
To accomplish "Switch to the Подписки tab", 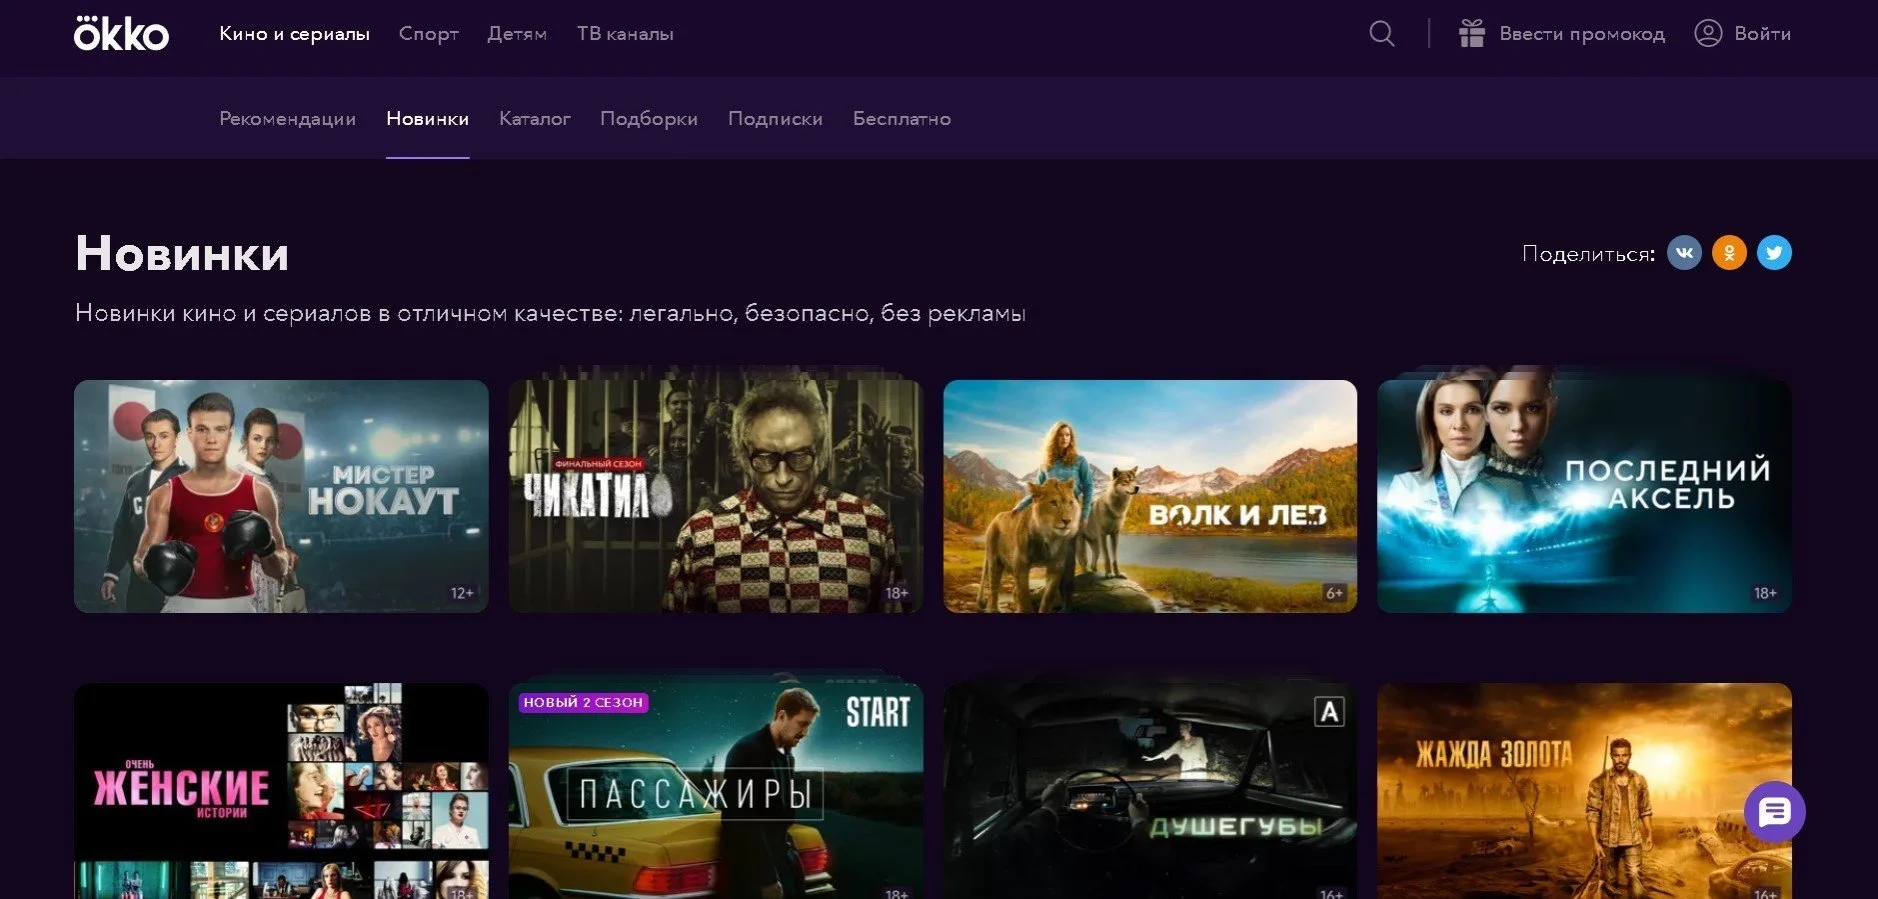I will (775, 119).
